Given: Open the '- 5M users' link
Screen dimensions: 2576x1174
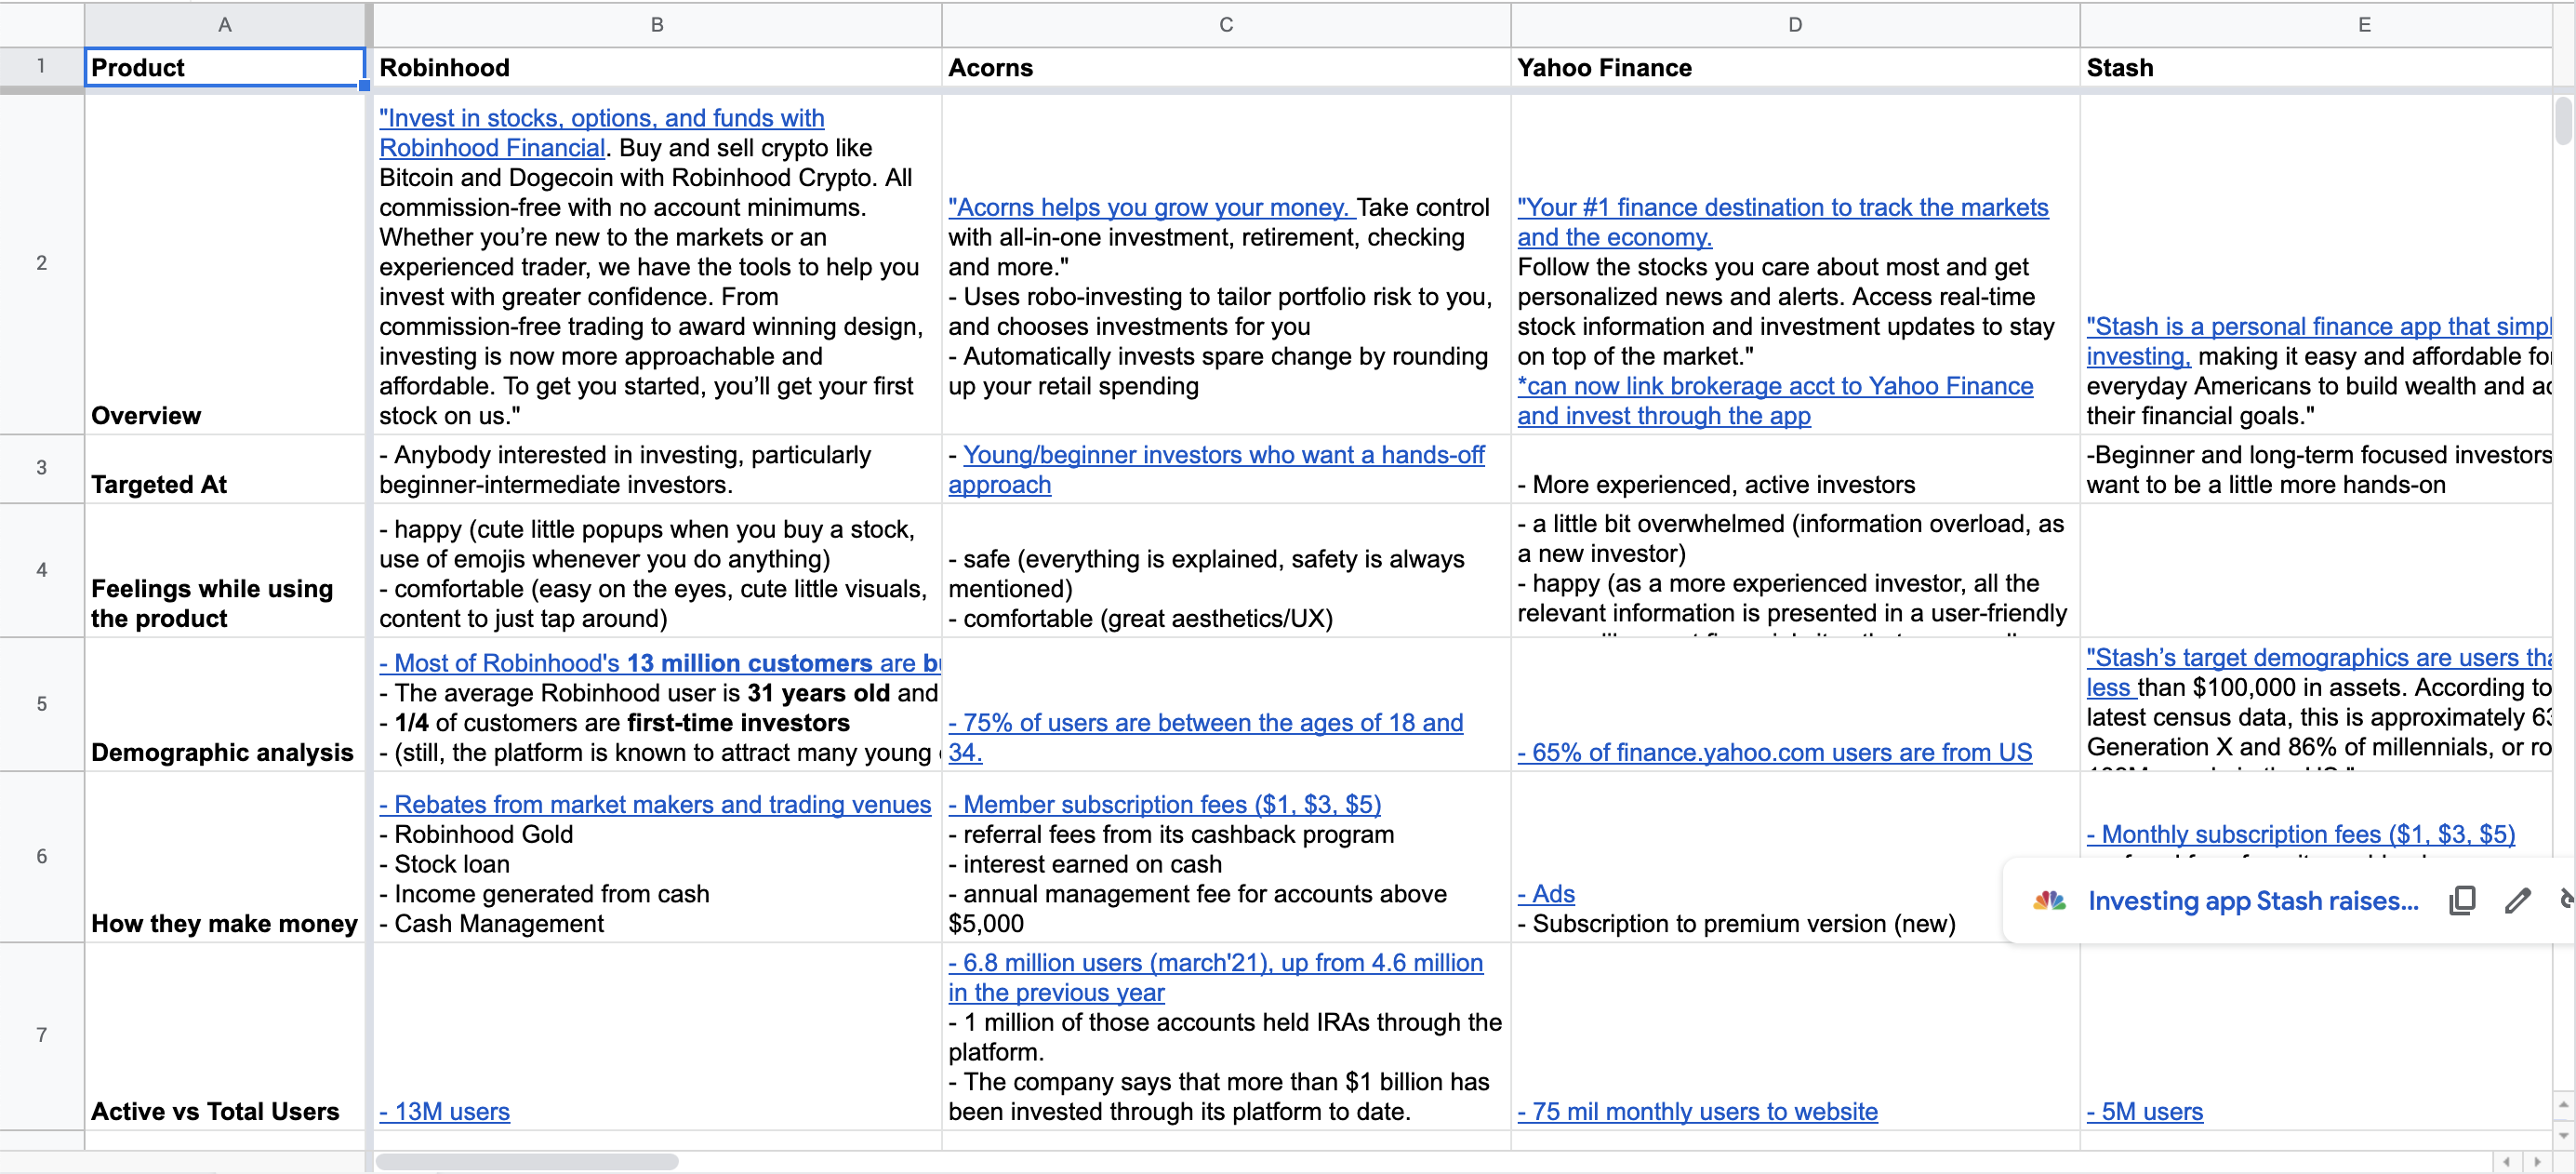Looking at the screenshot, I should click(2144, 1111).
